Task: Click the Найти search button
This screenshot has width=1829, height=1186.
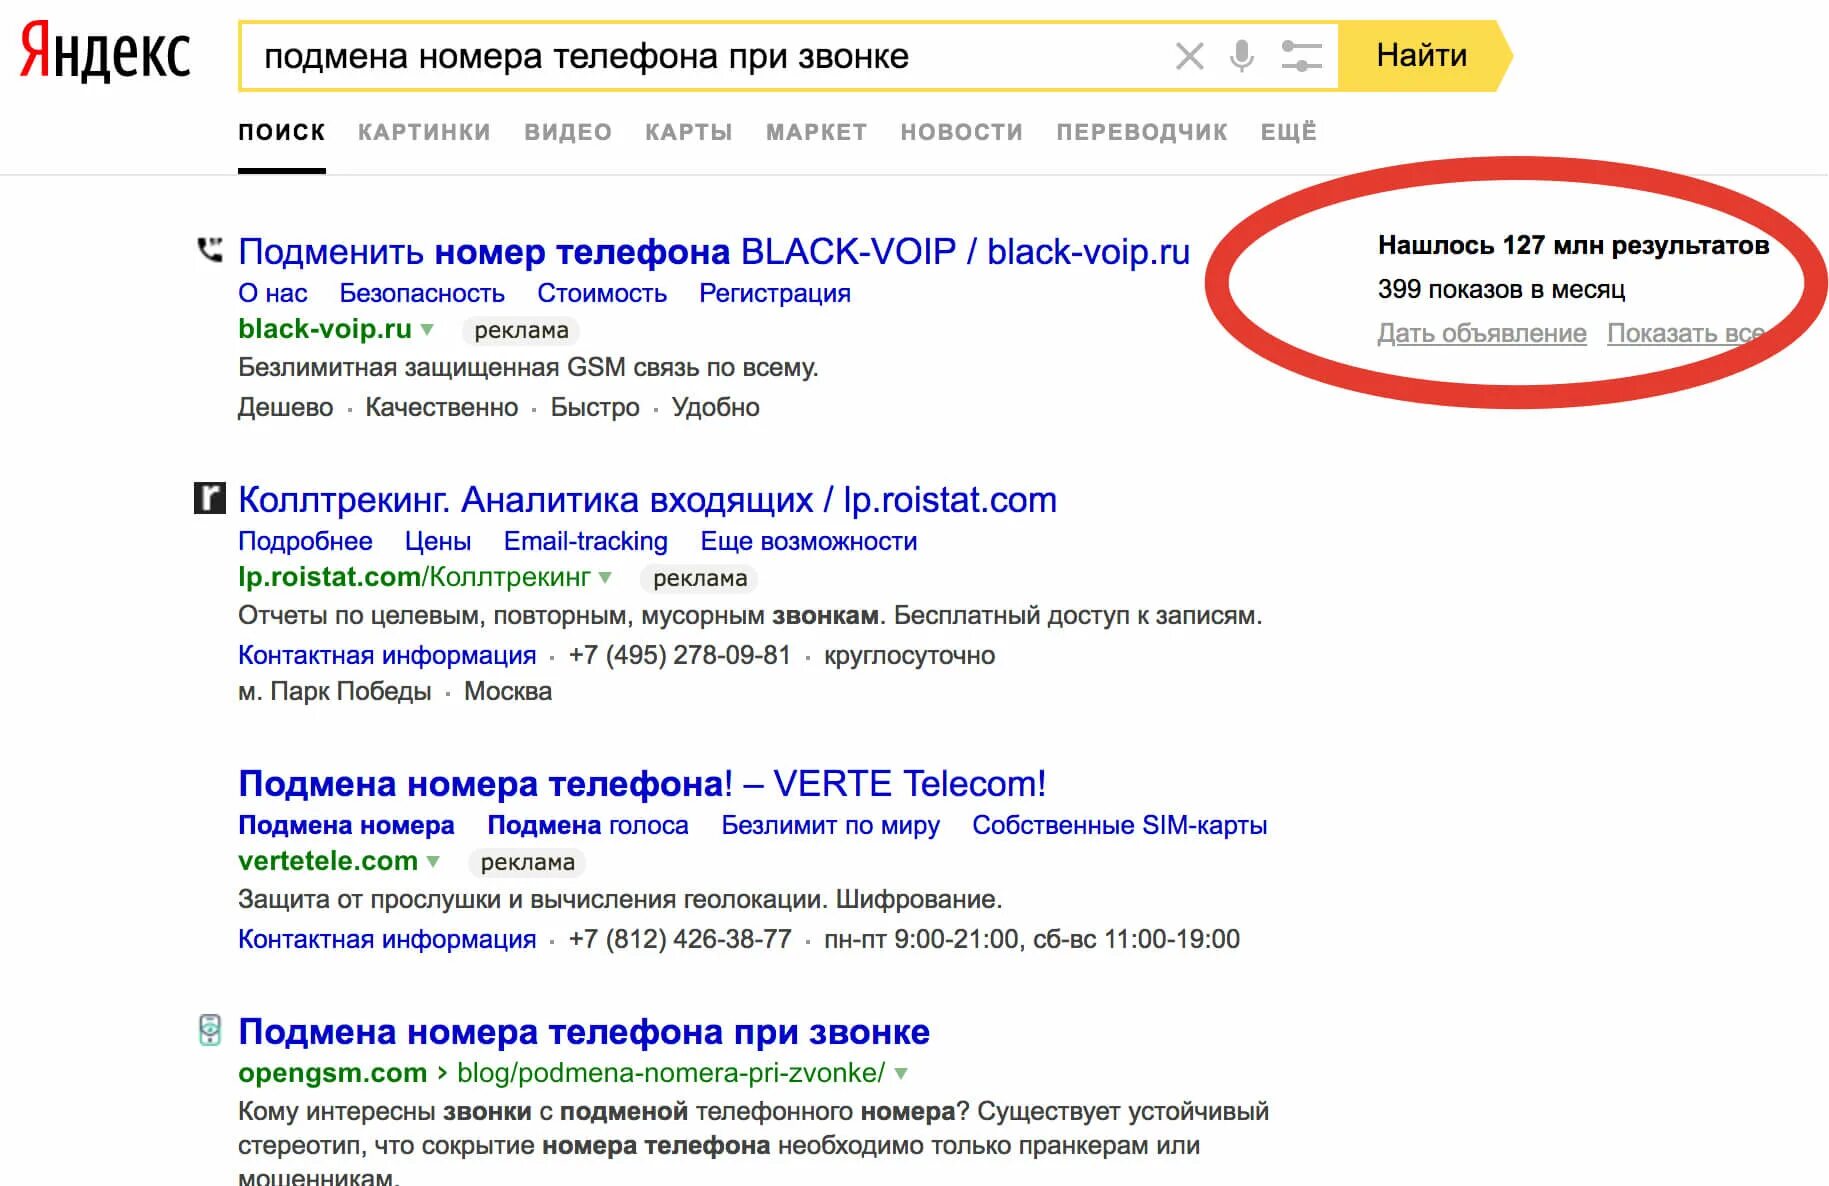Action: (1422, 55)
